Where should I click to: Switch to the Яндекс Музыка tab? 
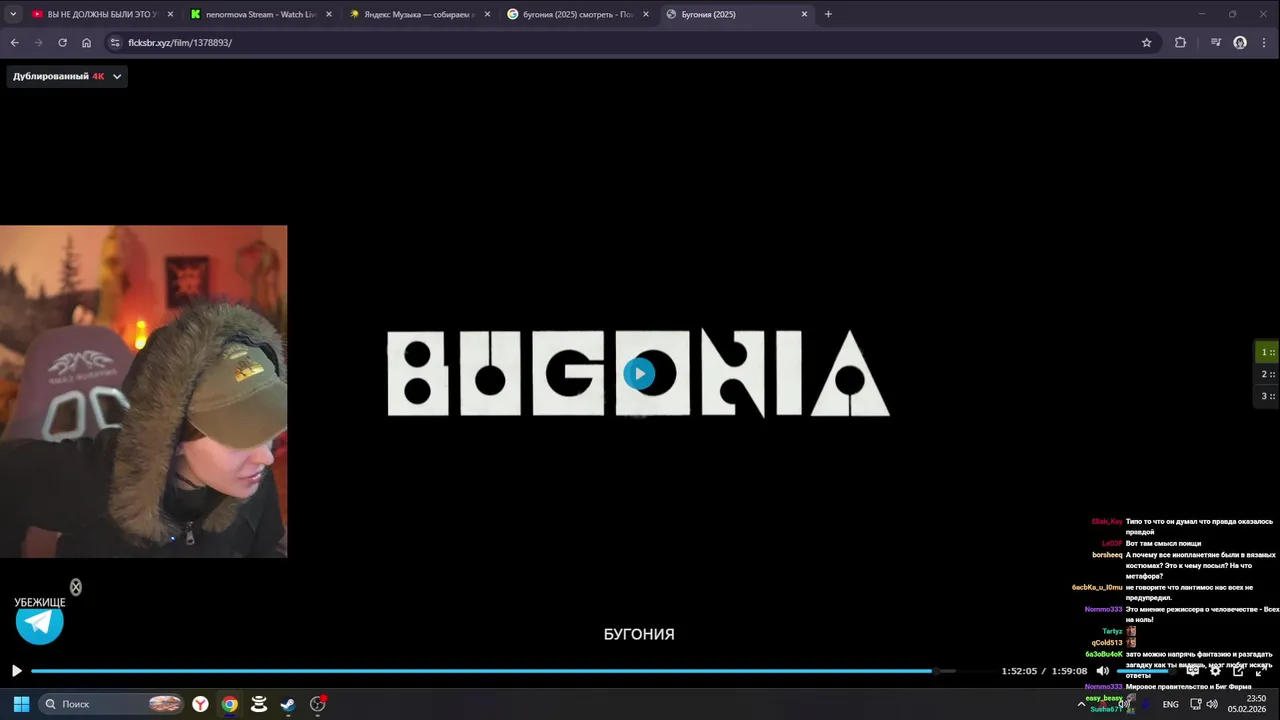pyautogui.click(x=420, y=14)
